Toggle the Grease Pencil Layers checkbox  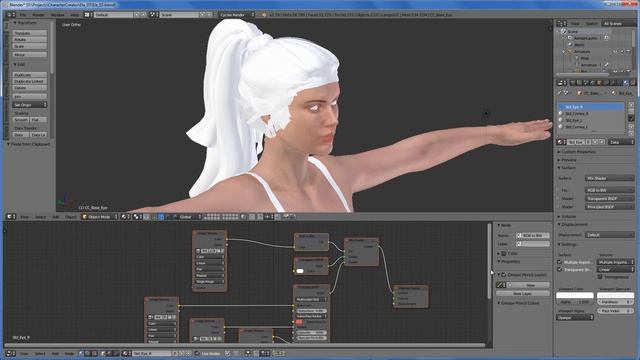click(x=504, y=275)
